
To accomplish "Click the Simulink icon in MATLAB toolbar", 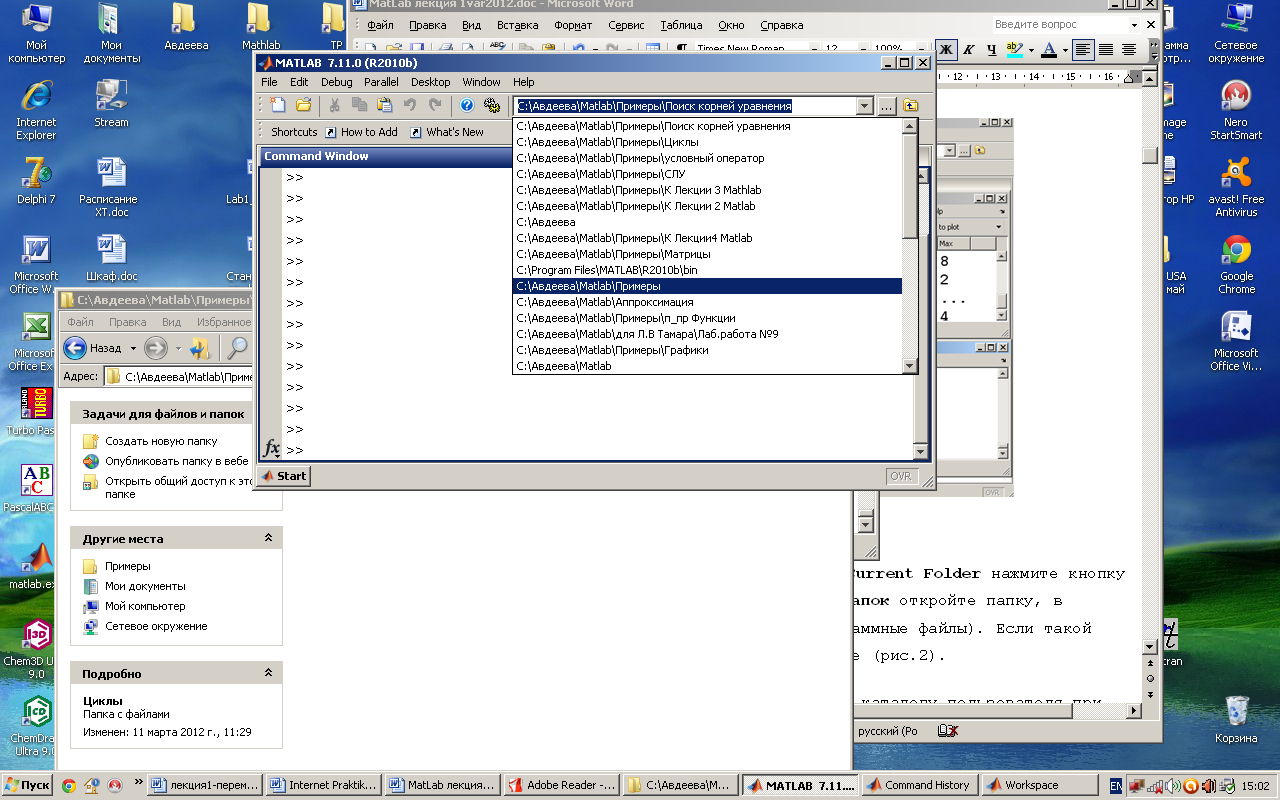I will click(492, 105).
